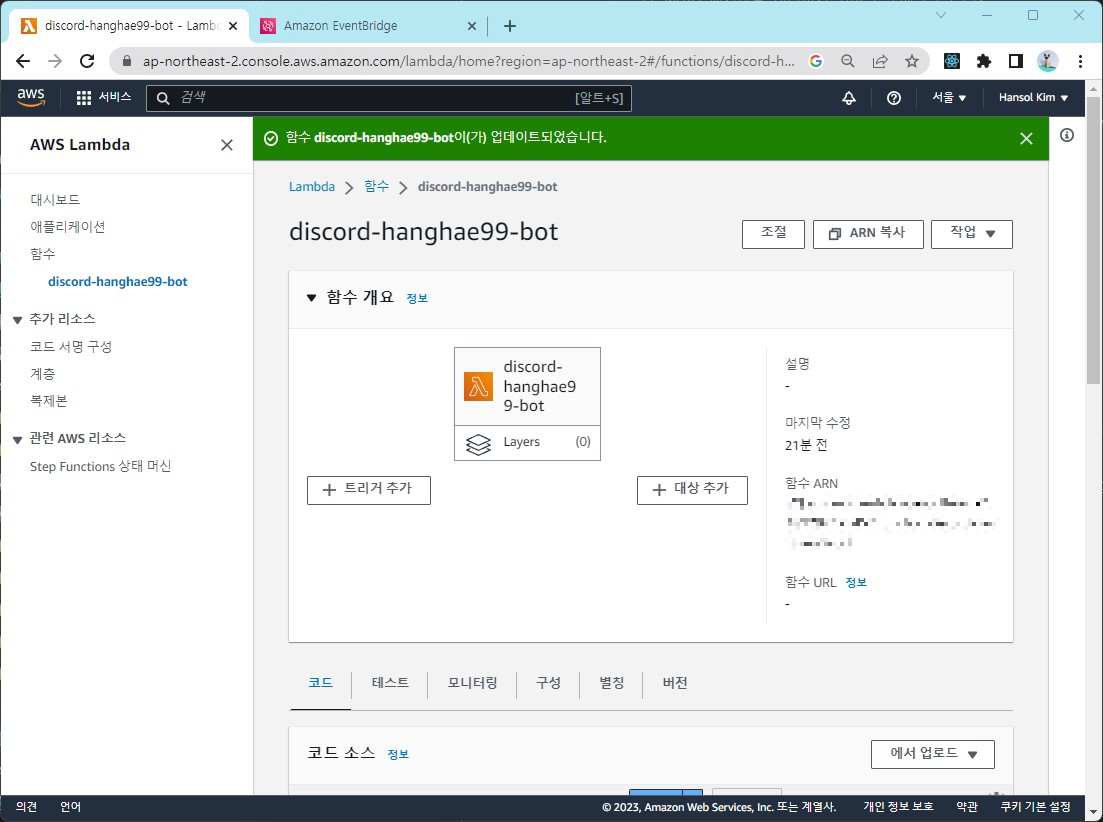Open the tab search chevron
The width and height of the screenshot is (1103, 822).
point(941,15)
